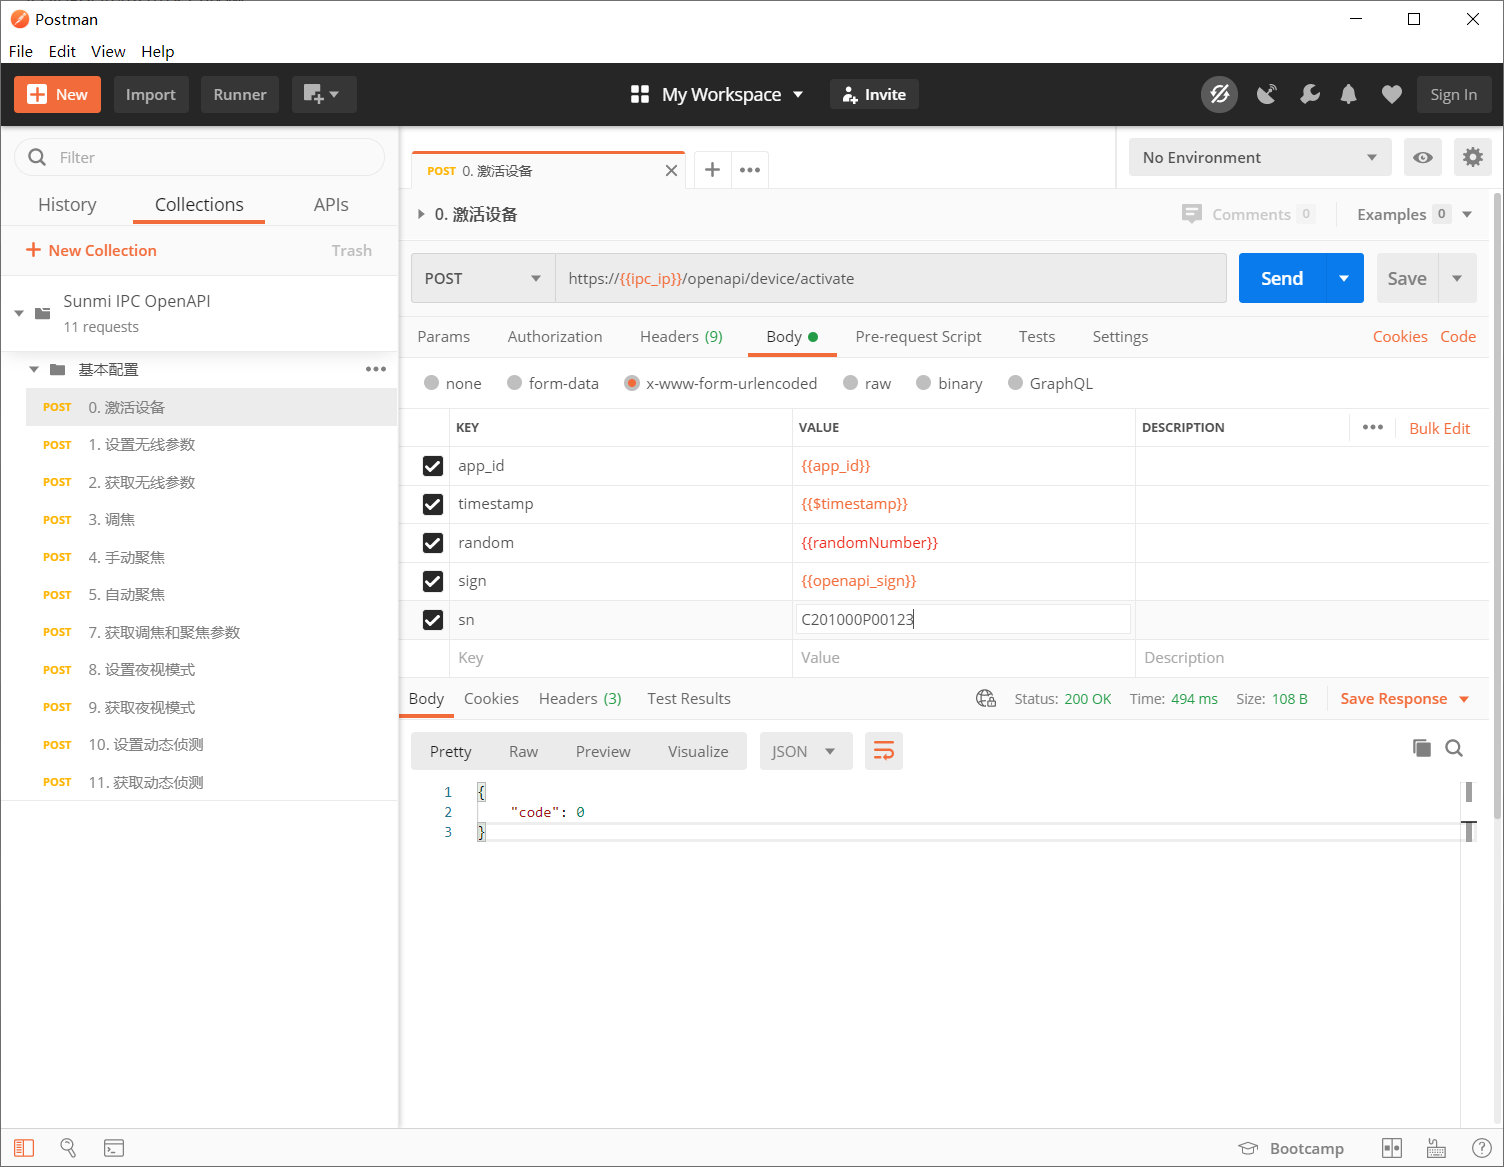Open the Send button arrow dropdown
This screenshot has height=1167, width=1504.
click(1344, 278)
